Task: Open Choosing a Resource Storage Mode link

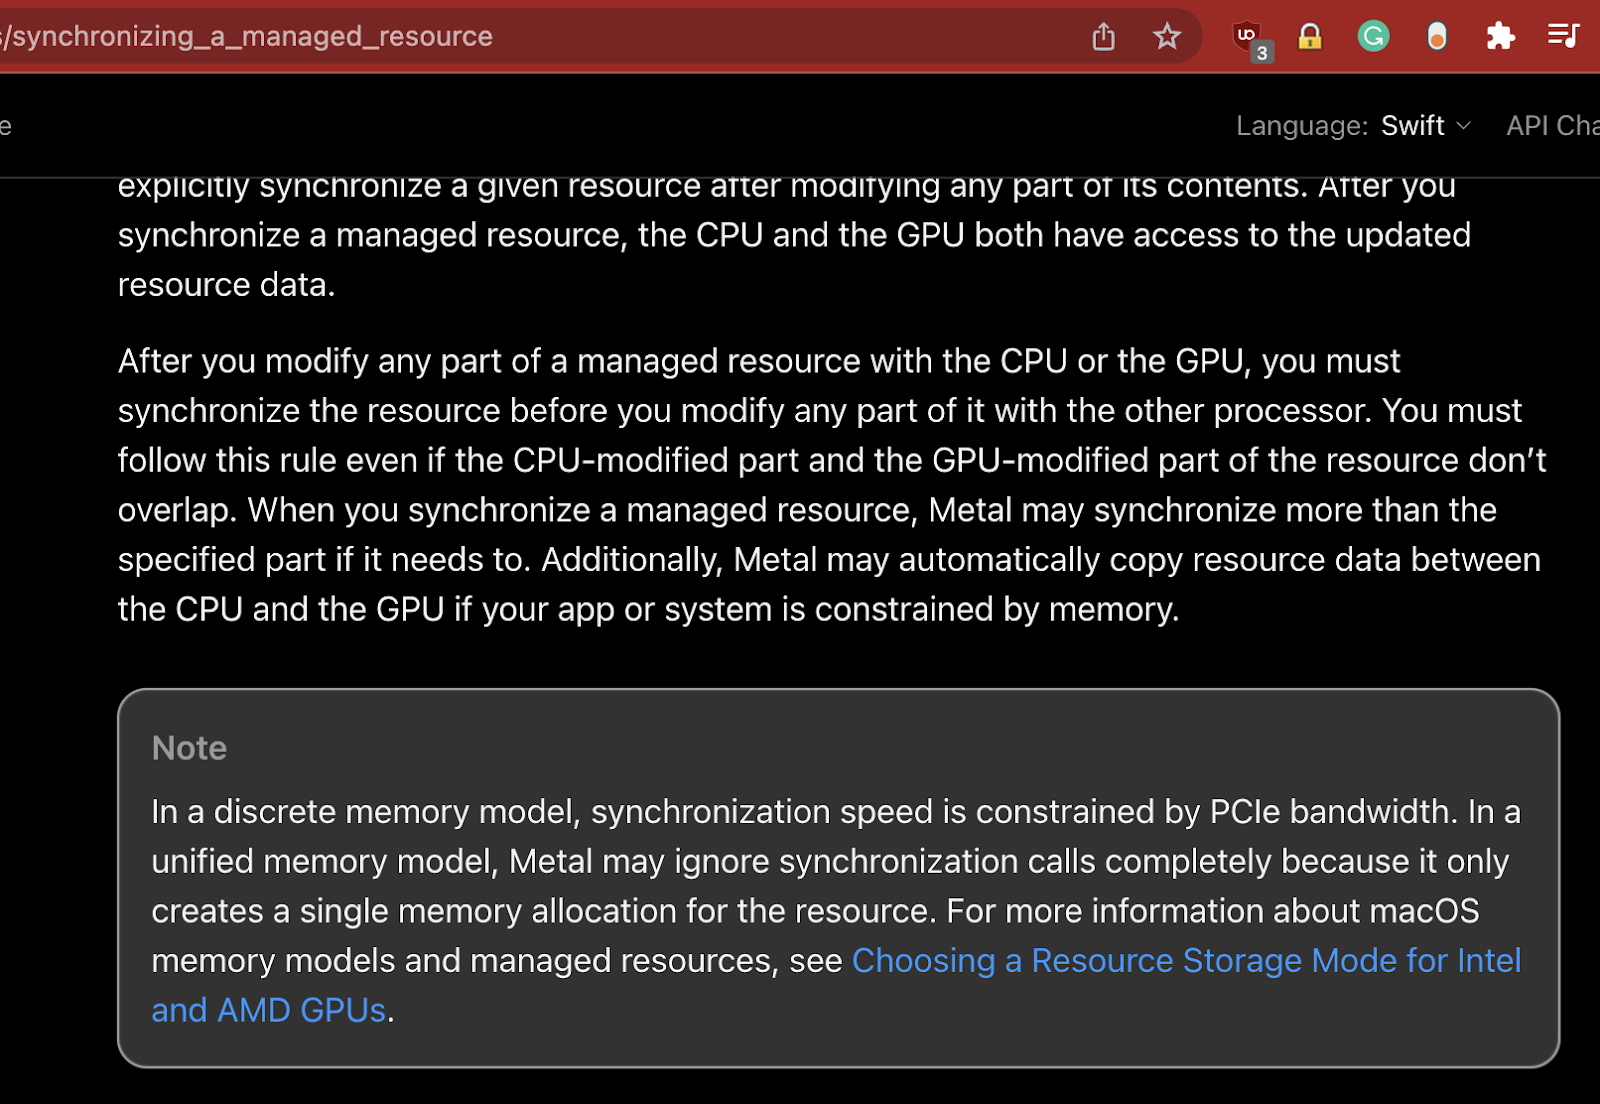Action: click(x=836, y=985)
